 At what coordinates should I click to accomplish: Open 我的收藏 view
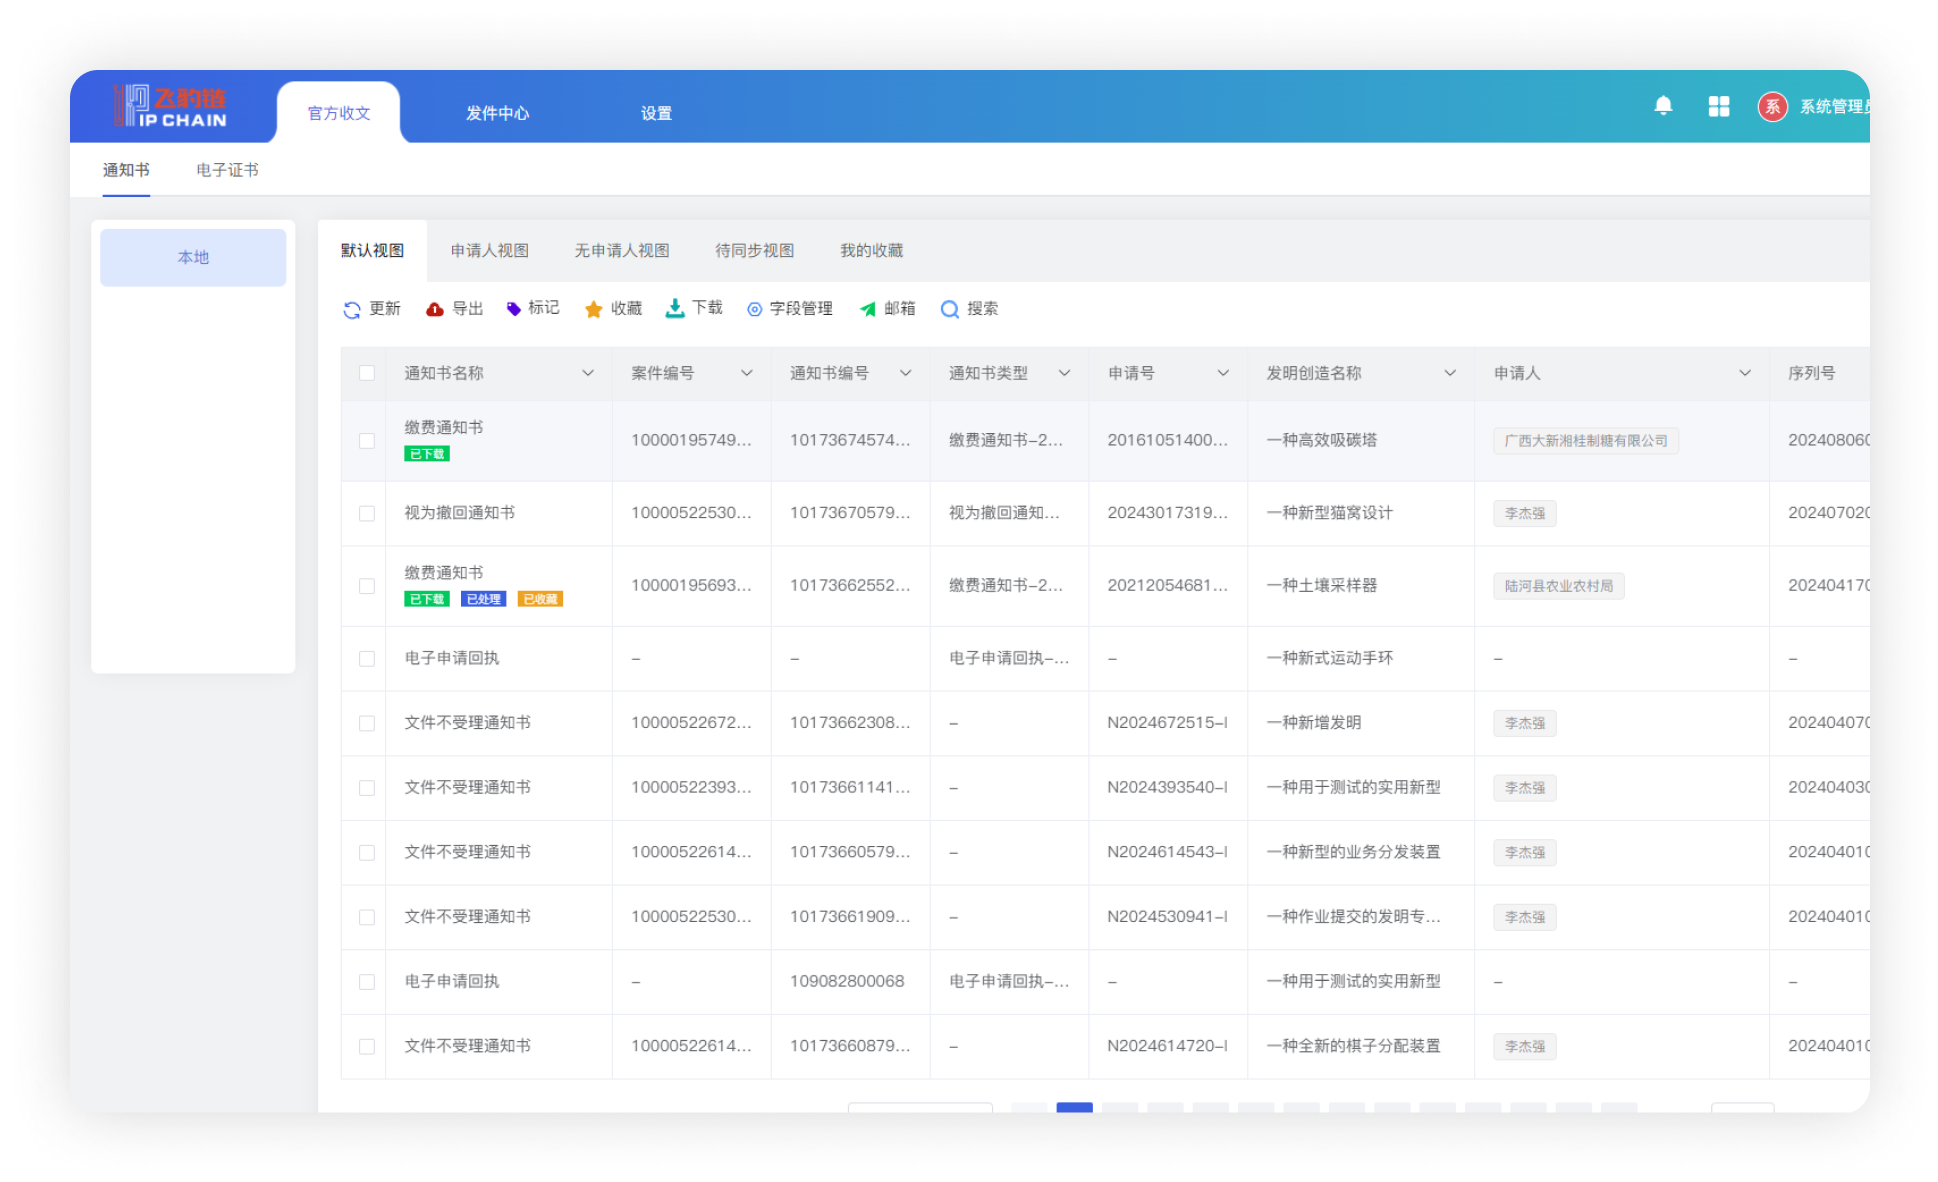871,250
